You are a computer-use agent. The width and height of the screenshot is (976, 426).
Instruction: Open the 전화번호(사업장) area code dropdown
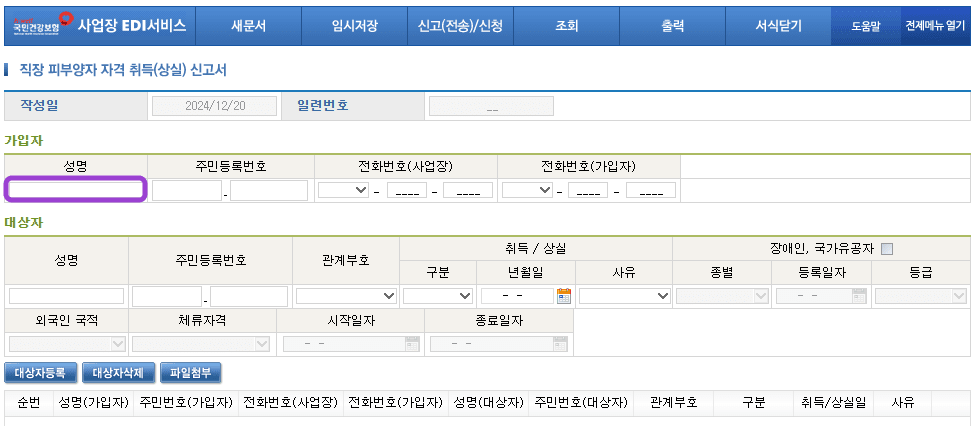pos(344,190)
